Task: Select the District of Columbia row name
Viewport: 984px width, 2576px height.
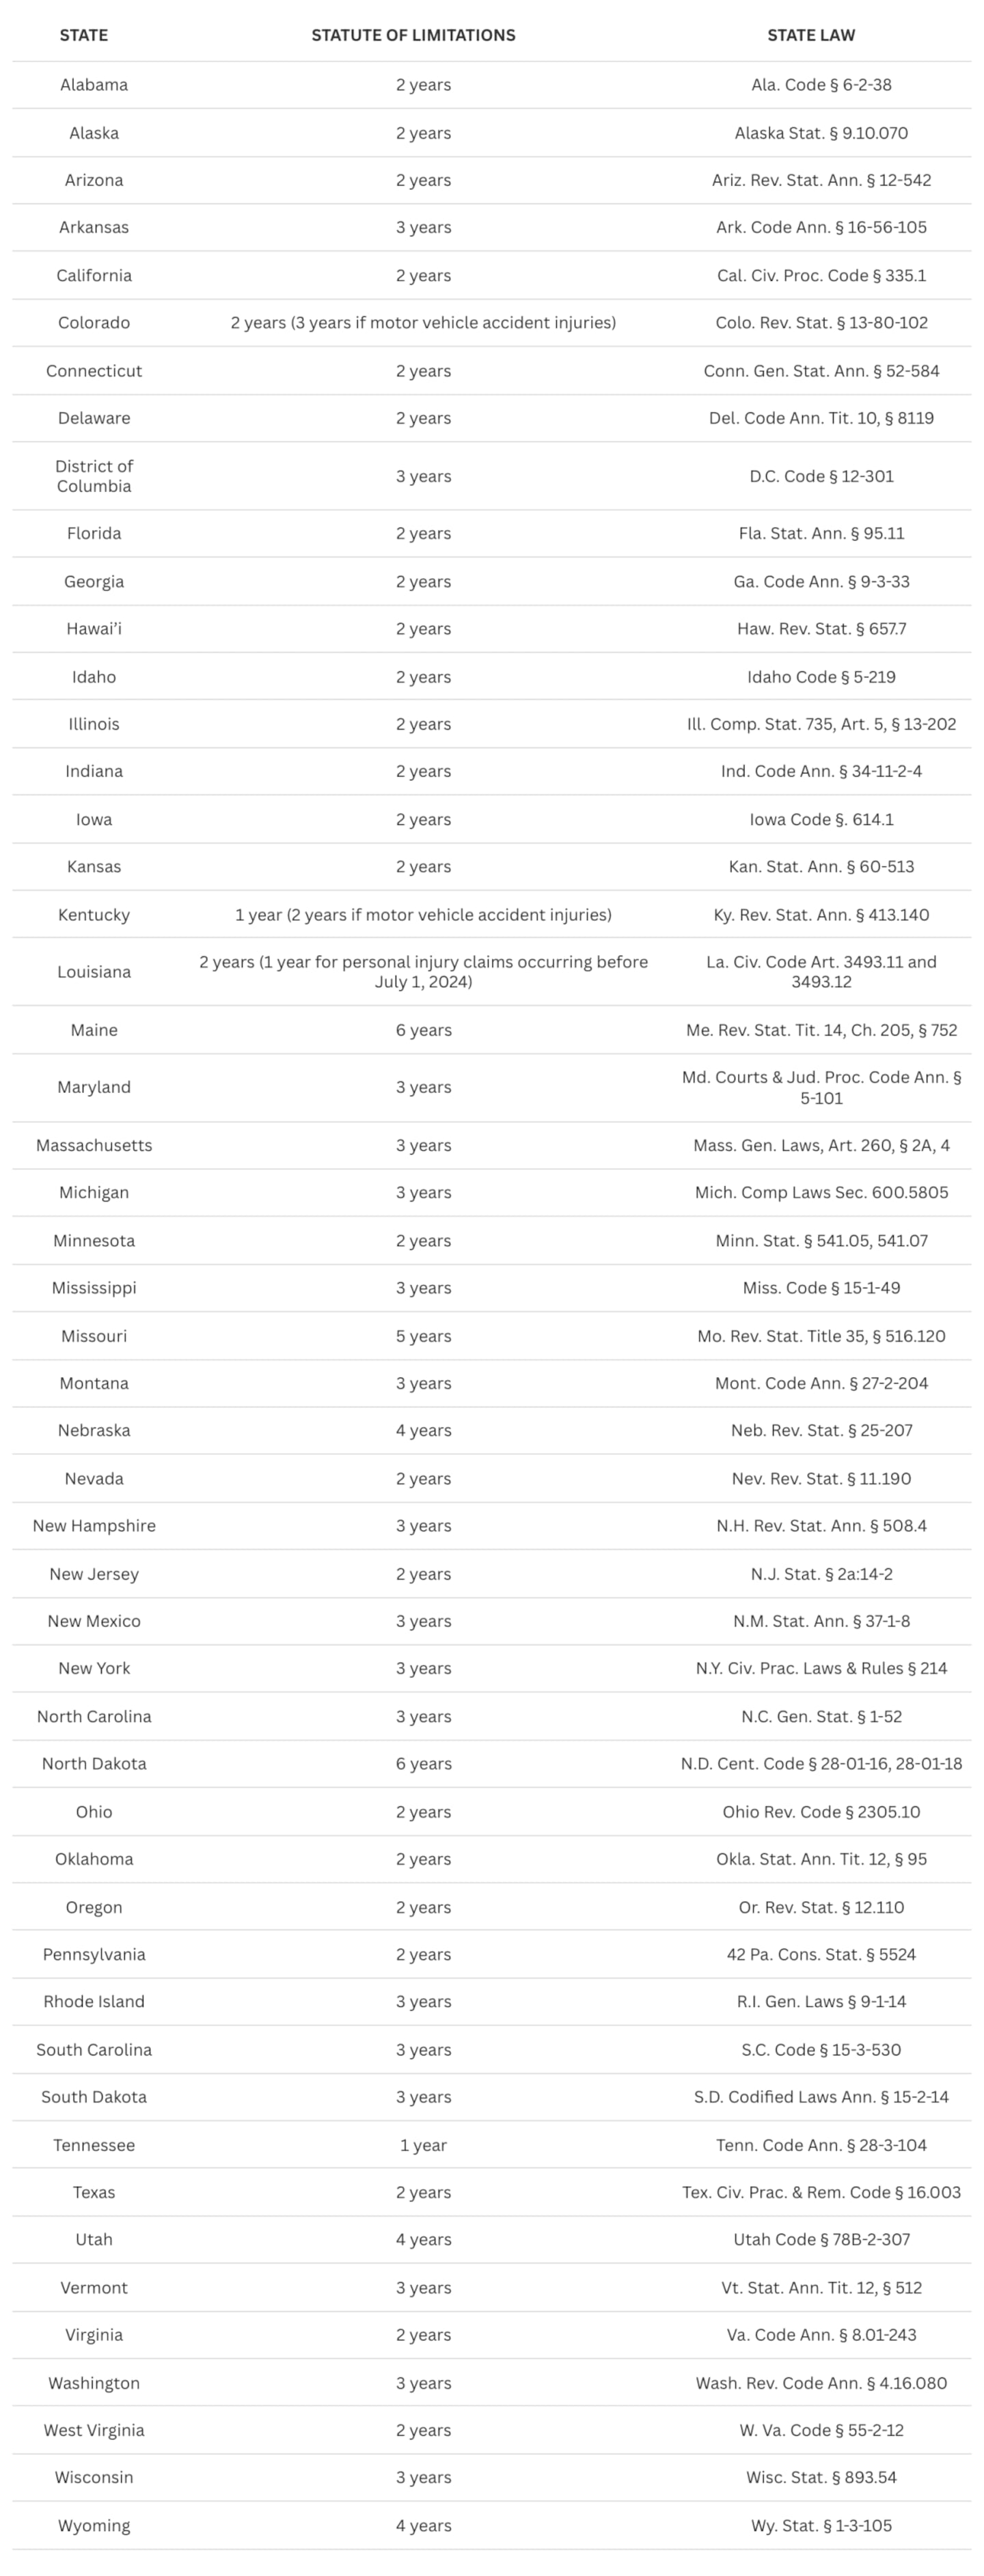Action: 94,476
